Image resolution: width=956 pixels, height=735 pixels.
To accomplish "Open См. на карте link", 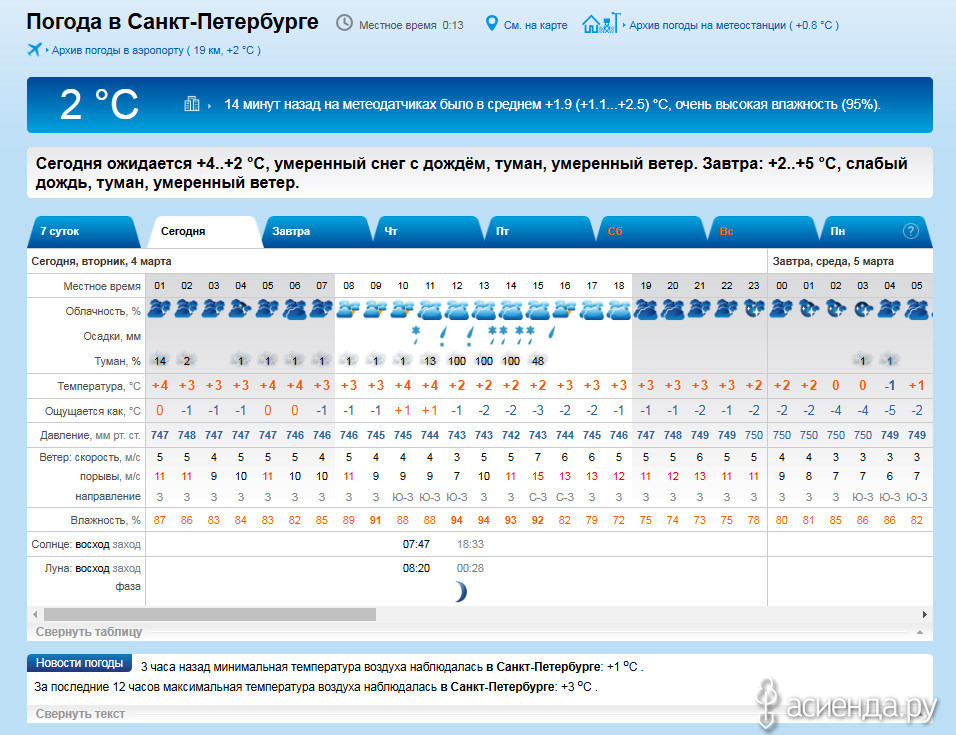I will (535, 25).
